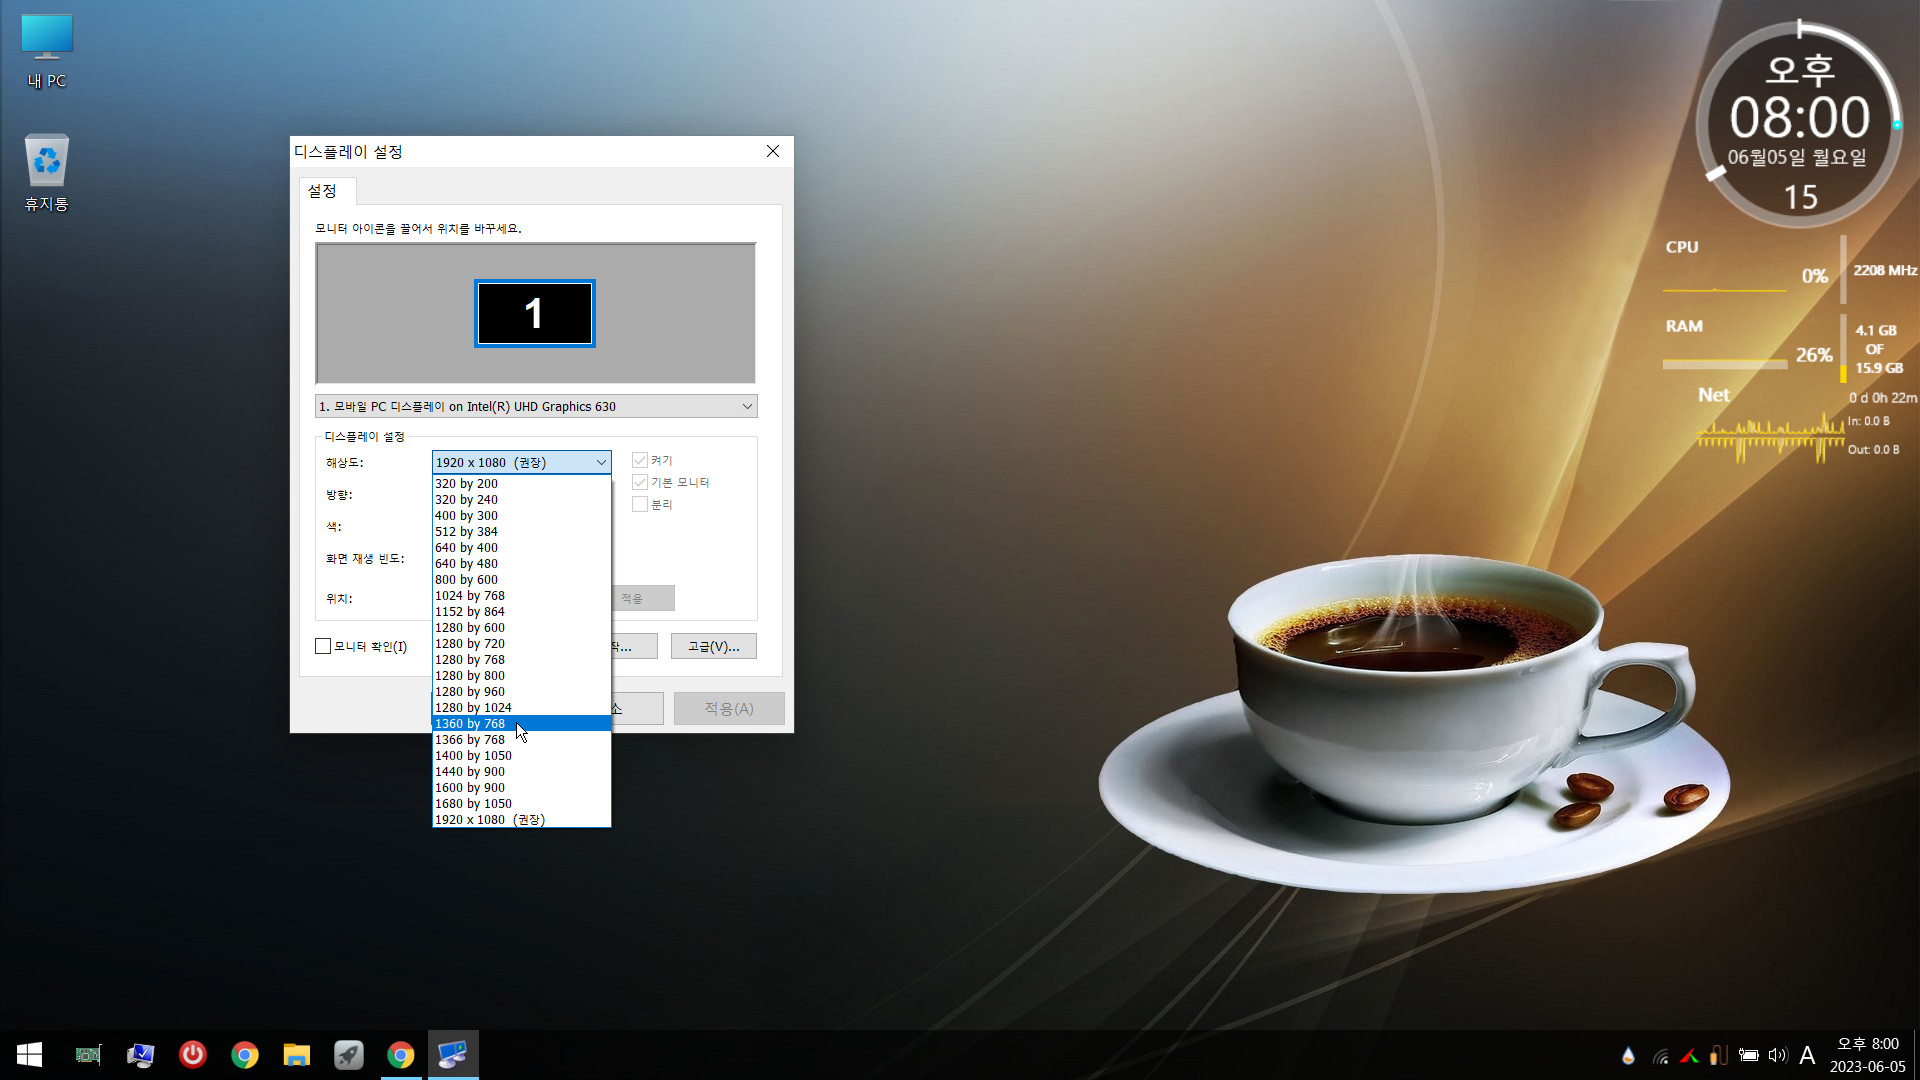Pick 1680 by 1050 resolution
This screenshot has width=1920, height=1080.
[x=521, y=803]
